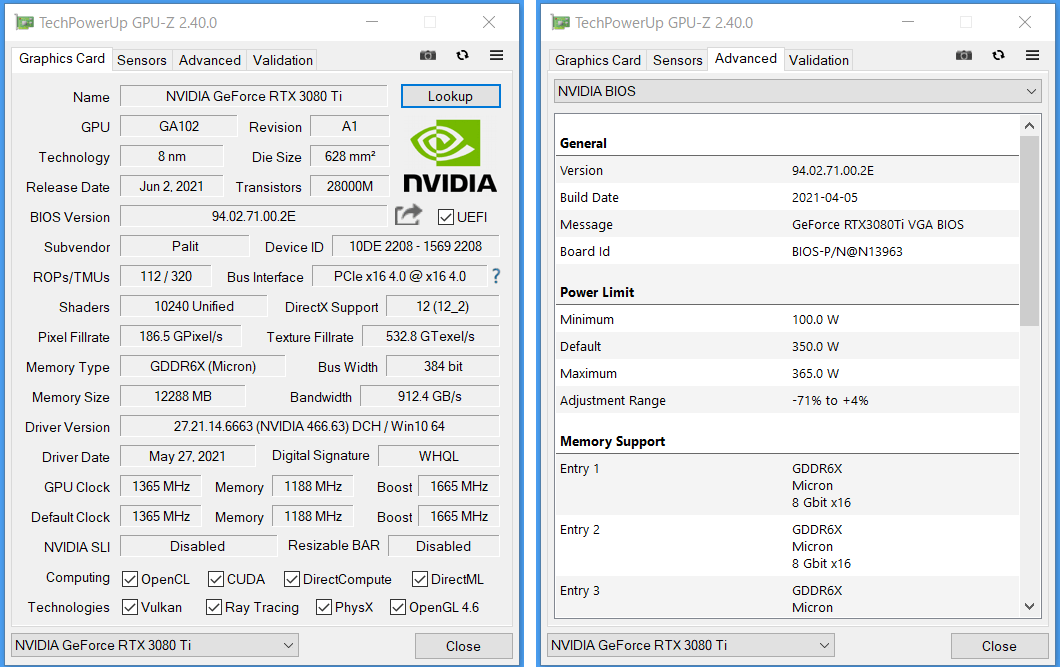Toggle the DirectCompute checkbox

point(292,579)
